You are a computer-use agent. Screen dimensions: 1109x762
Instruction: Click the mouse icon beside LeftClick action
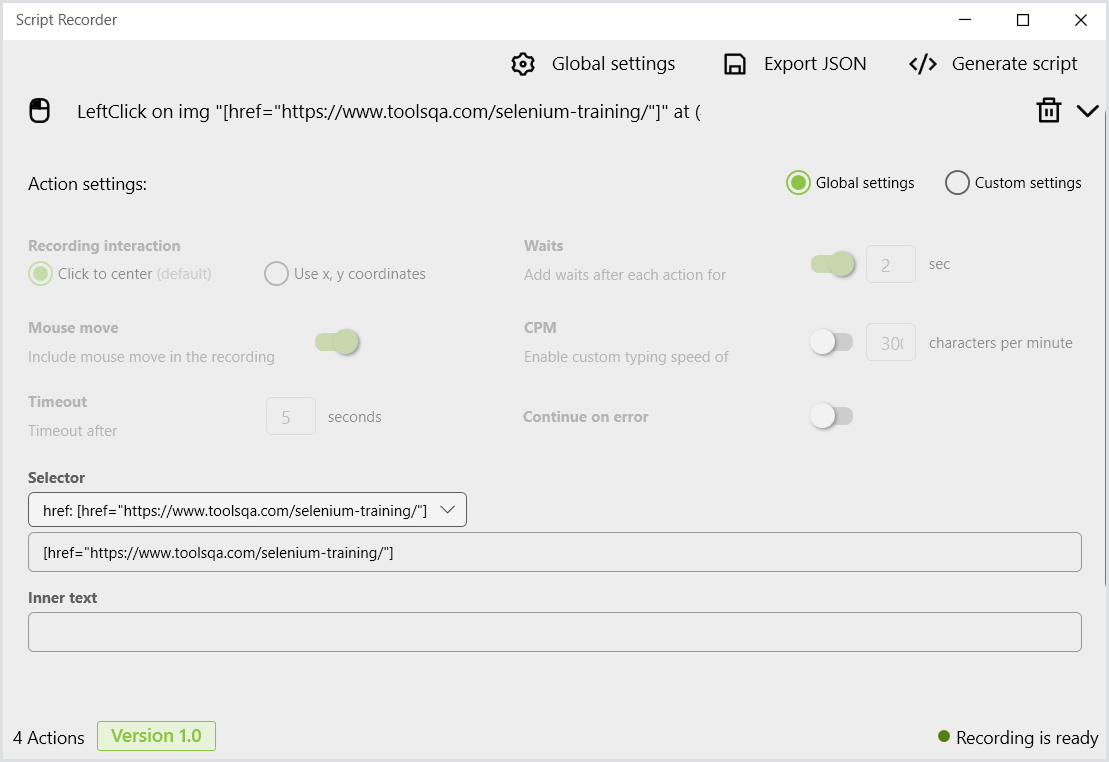[x=40, y=111]
